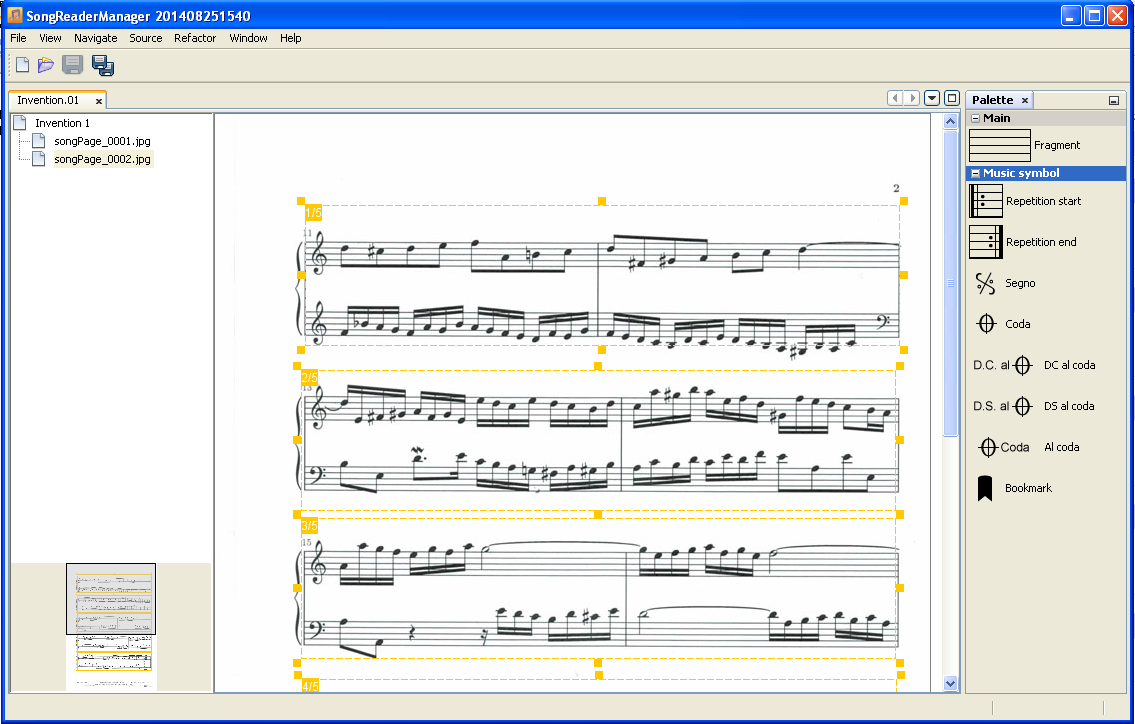Open the Source menu
The height and width of the screenshot is (724, 1135).
point(145,38)
